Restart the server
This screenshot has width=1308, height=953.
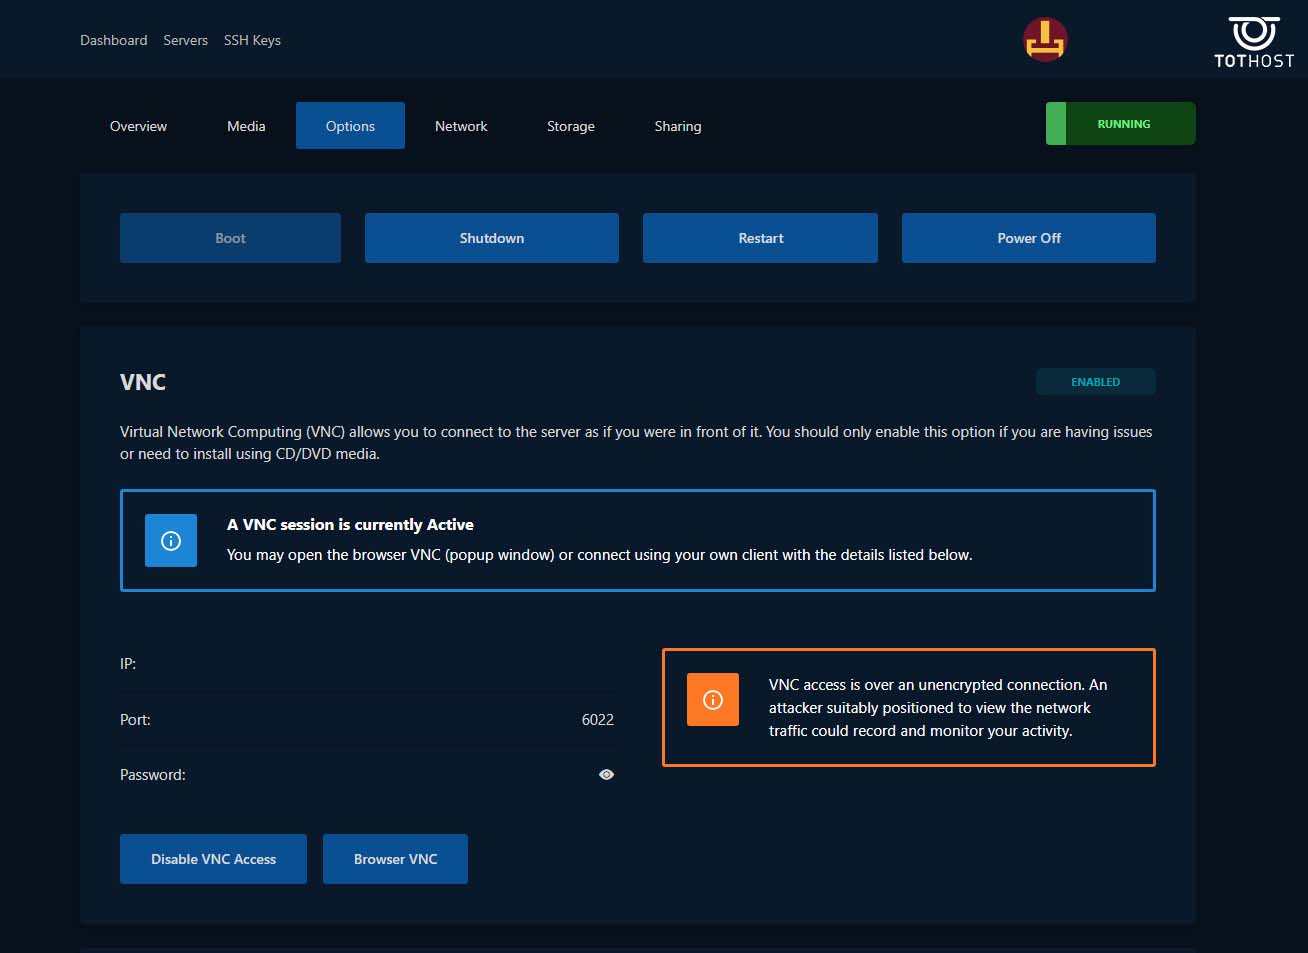[760, 238]
